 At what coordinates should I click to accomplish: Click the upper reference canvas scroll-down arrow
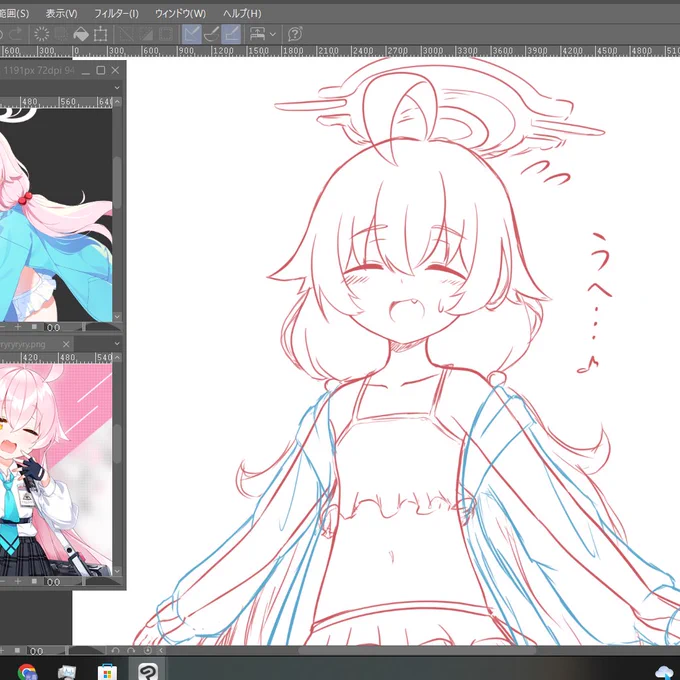(118, 317)
